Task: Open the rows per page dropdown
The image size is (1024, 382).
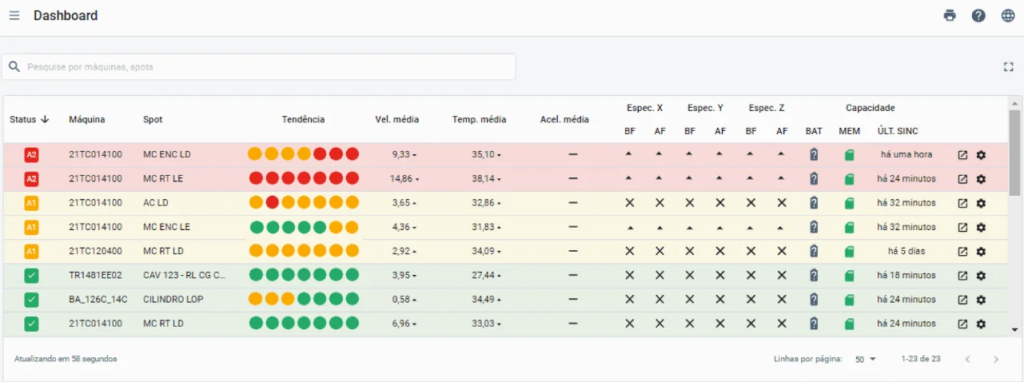Action: pyautogui.click(x=866, y=359)
